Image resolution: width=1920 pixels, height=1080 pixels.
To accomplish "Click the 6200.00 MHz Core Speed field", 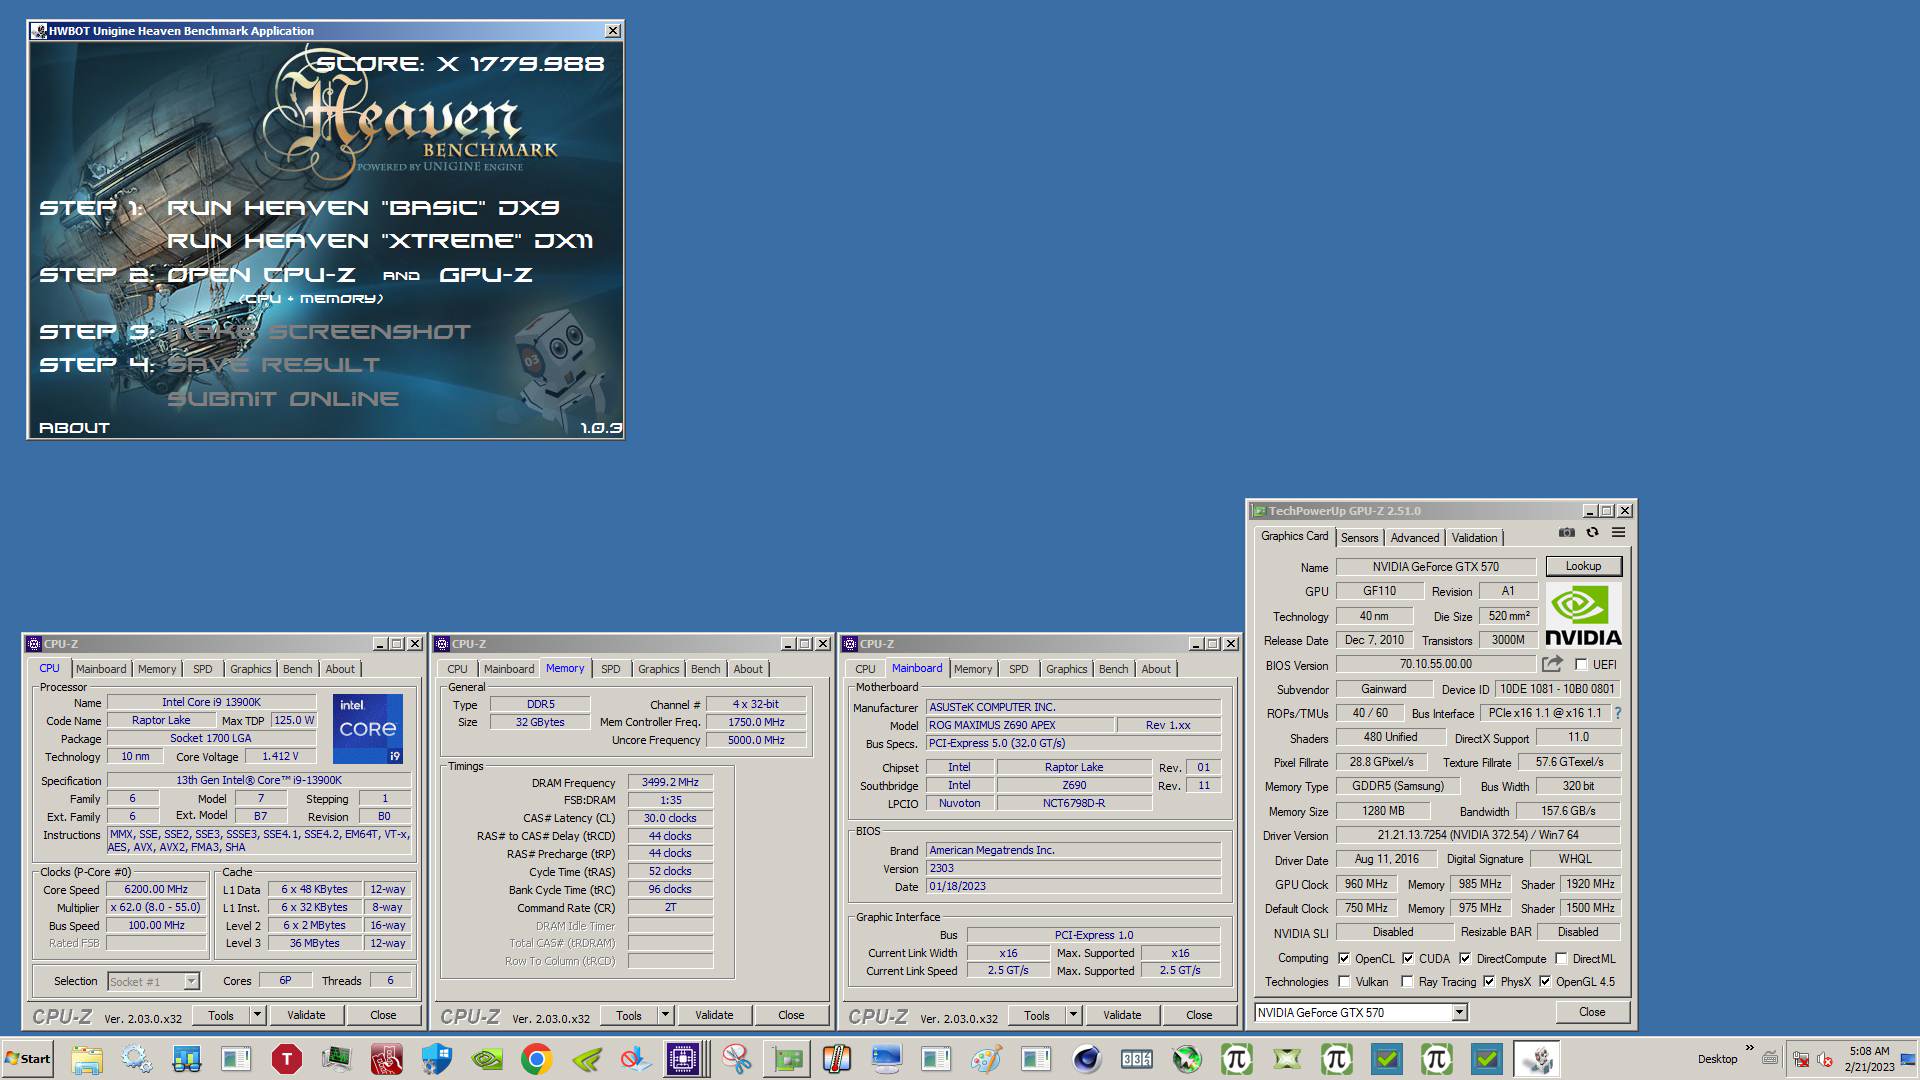I will point(156,889).
